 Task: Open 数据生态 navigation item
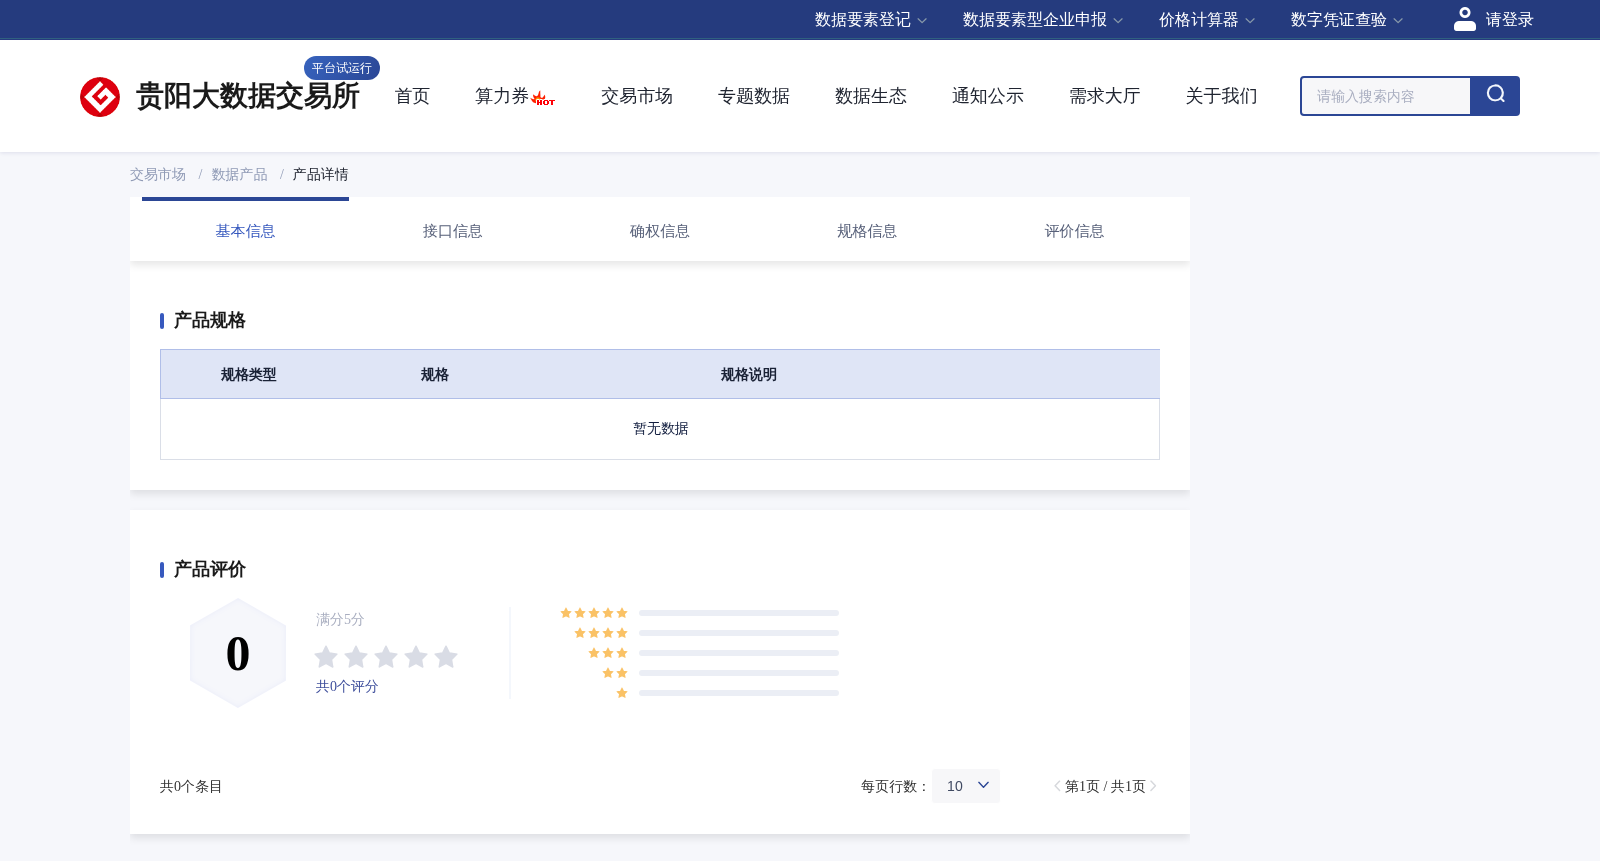click(871, 96)
